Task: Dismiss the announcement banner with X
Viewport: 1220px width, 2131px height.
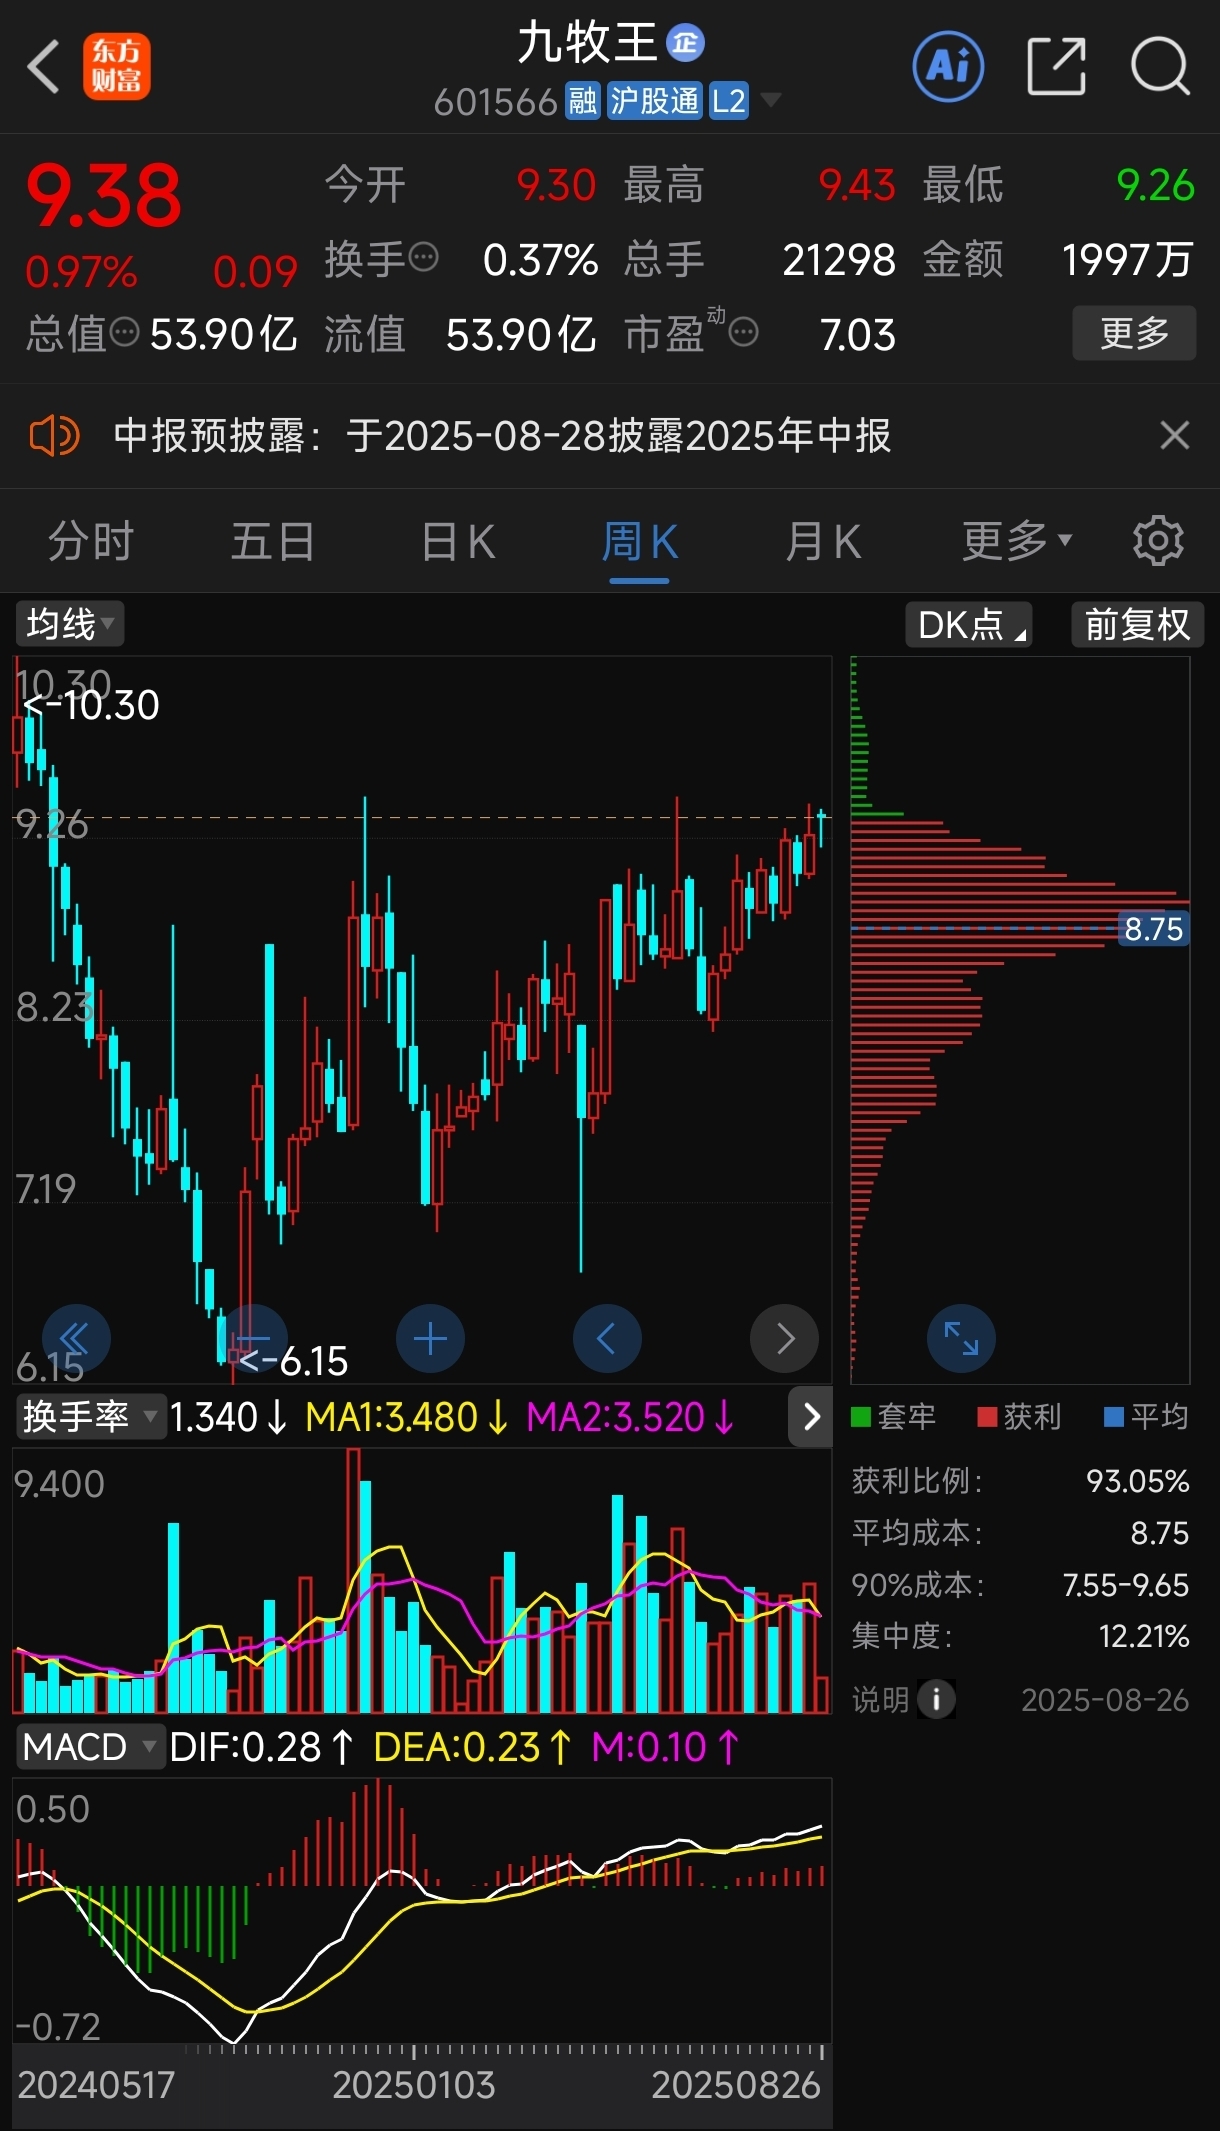Action: [1174, 436]
